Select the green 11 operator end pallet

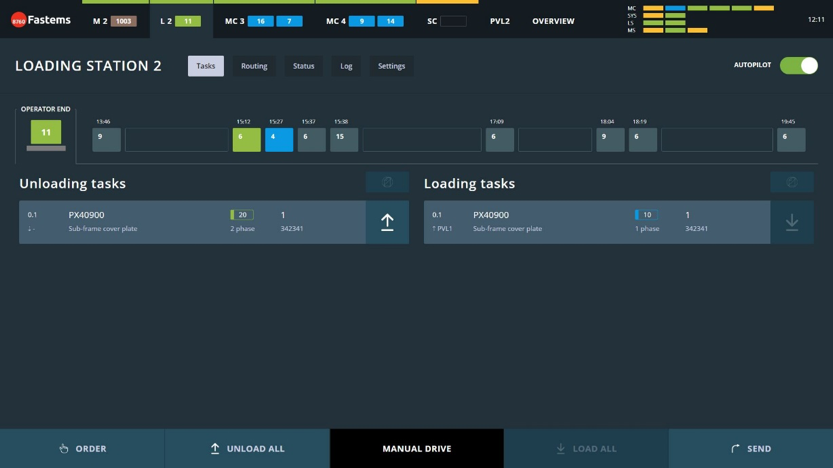pos(46,132)
